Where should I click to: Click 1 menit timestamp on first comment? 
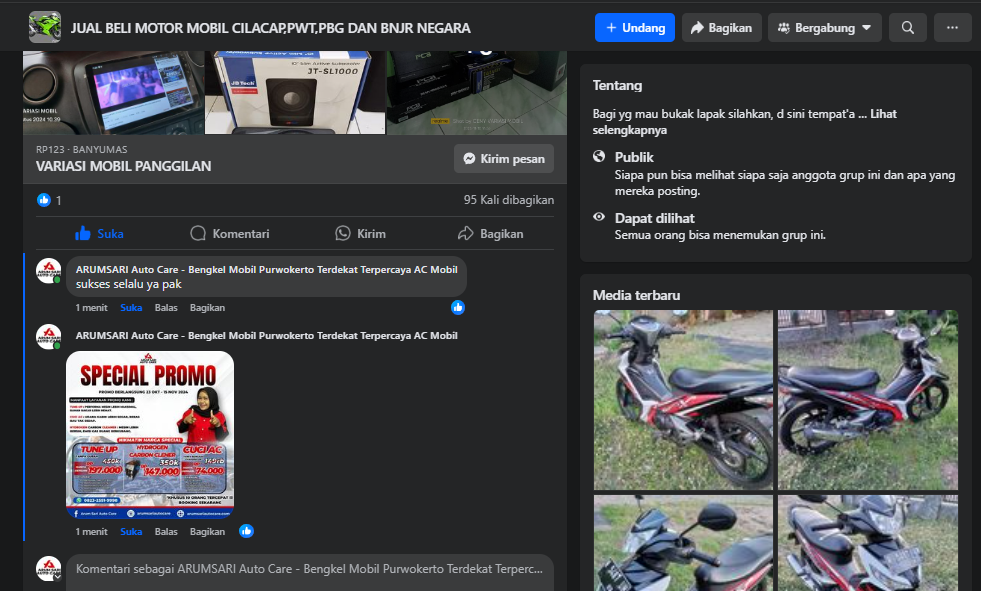(x=91, y=308)
